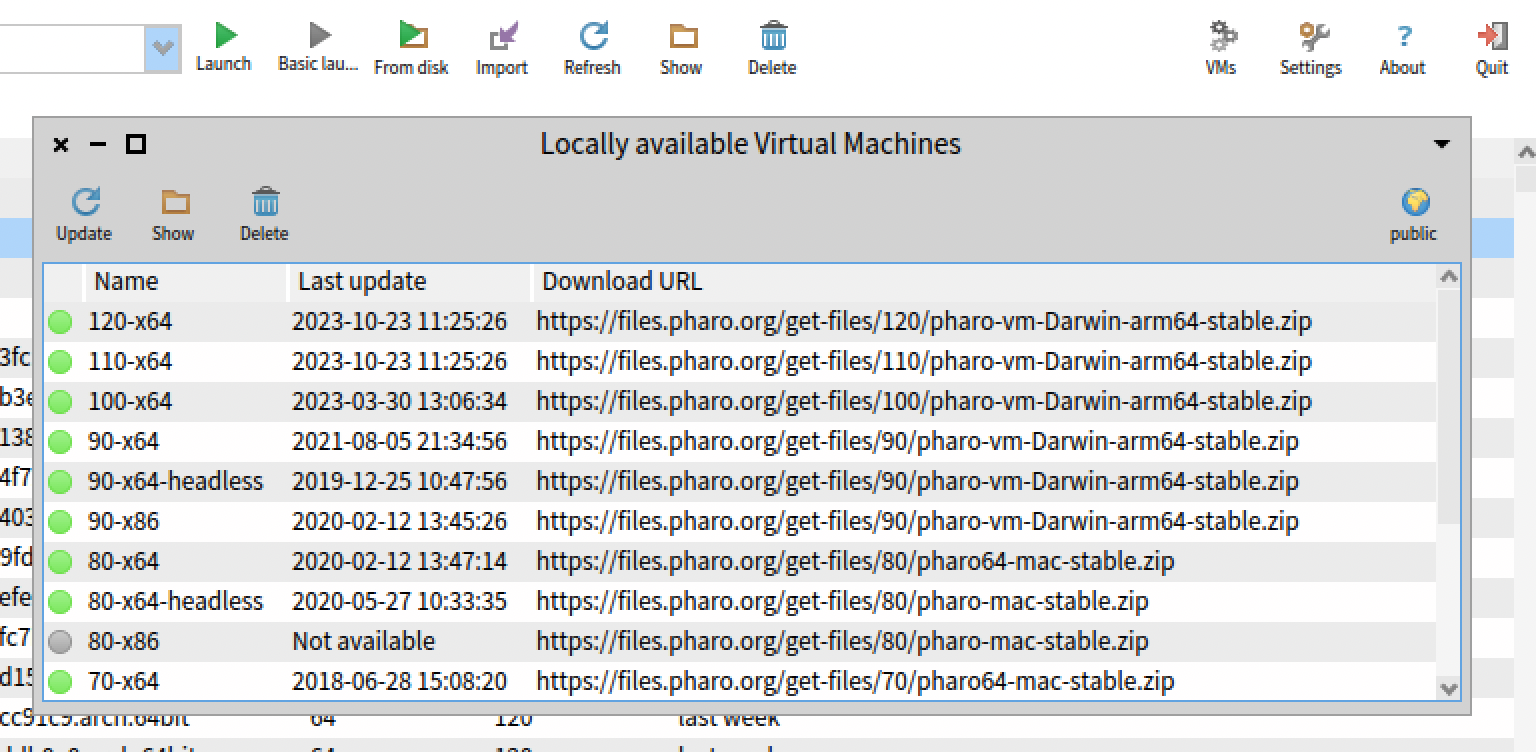Sort by the Last update column header
Screen dimensions: 1536x752
tap(362, 282)
